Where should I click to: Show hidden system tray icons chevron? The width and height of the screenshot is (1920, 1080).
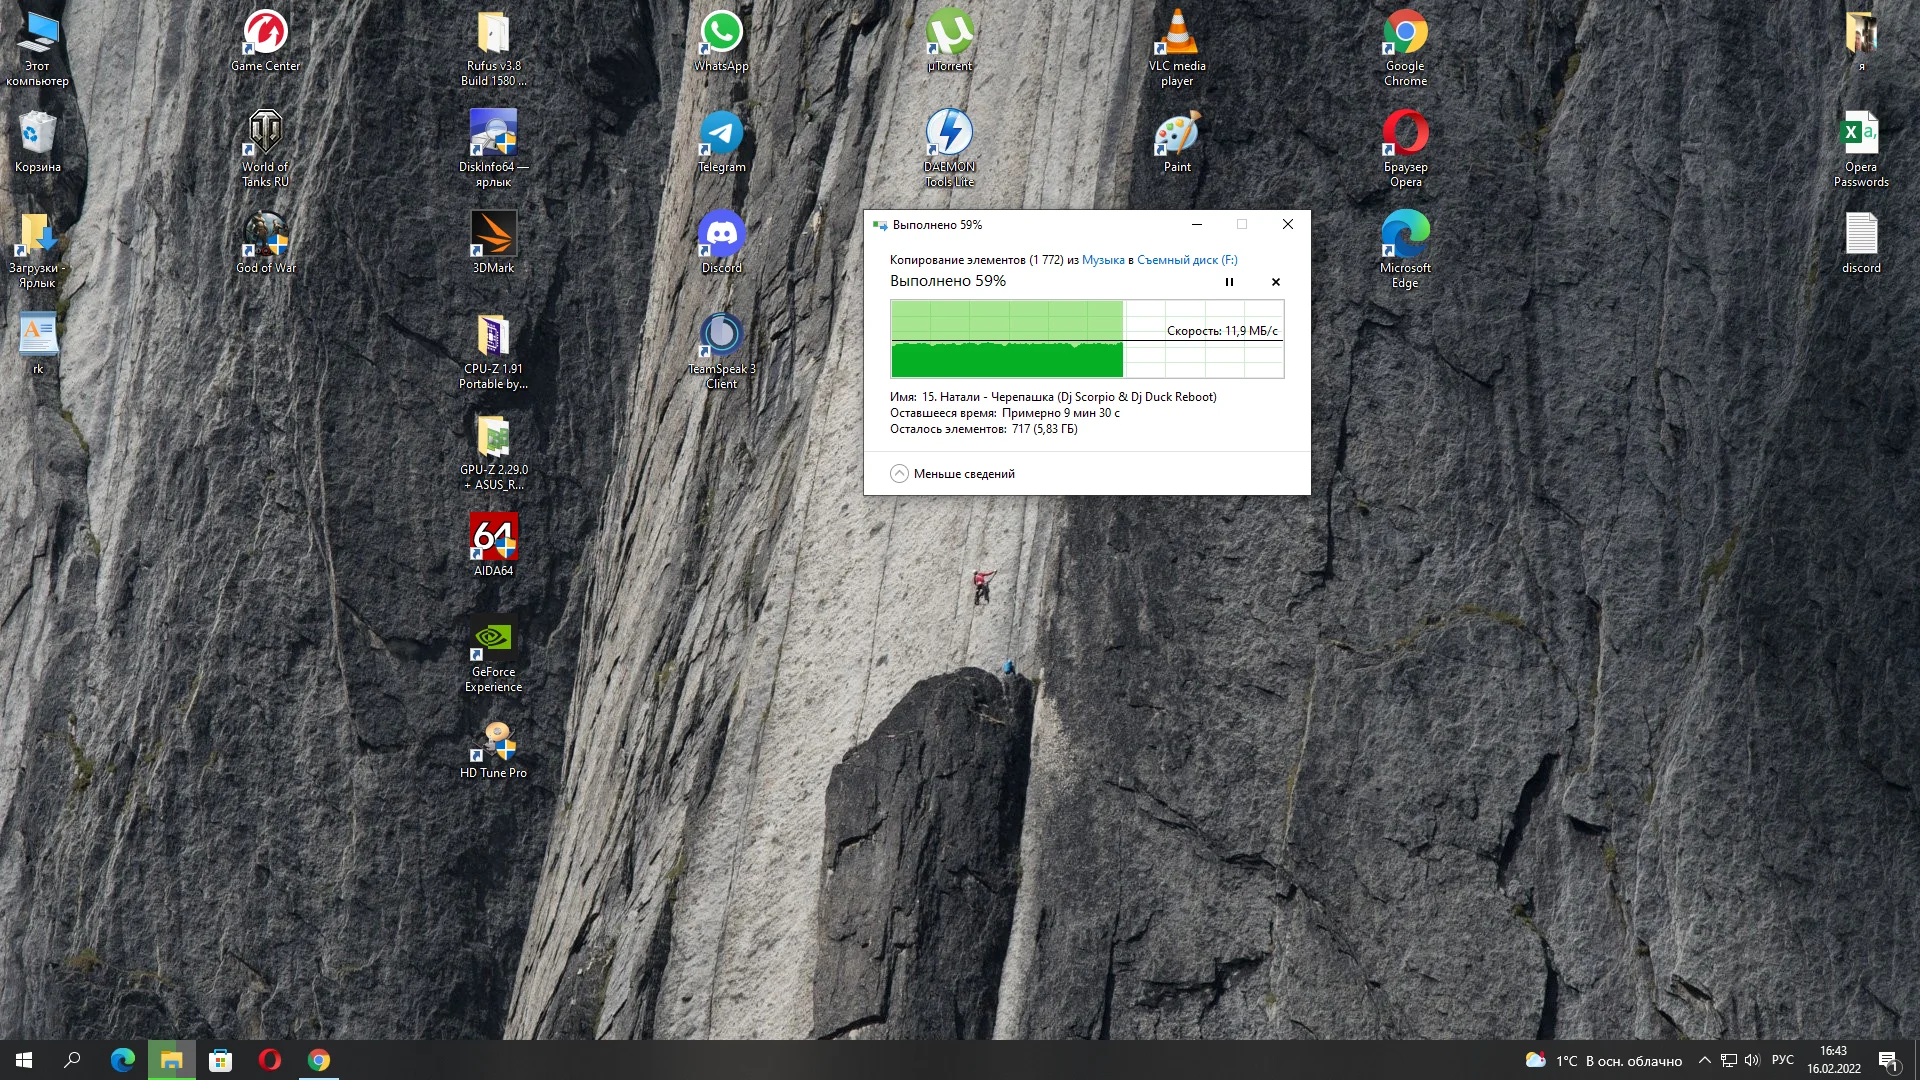(1704, 1060)
